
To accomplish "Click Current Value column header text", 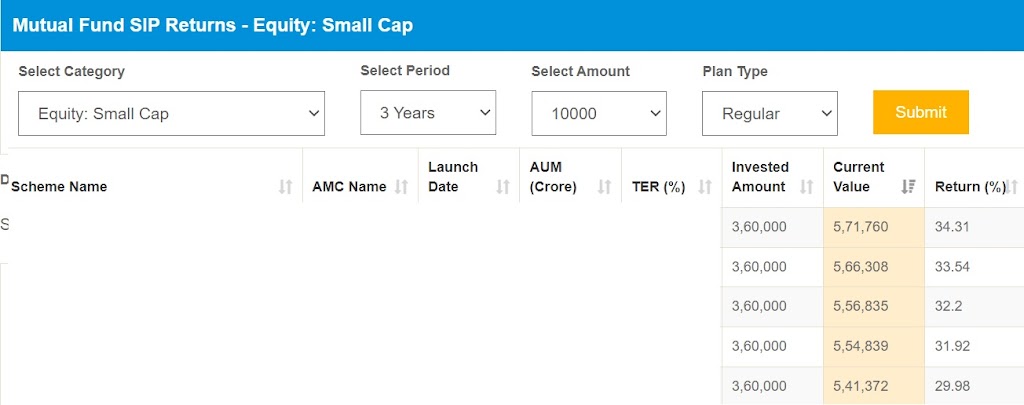I will (x=859, y=177).
